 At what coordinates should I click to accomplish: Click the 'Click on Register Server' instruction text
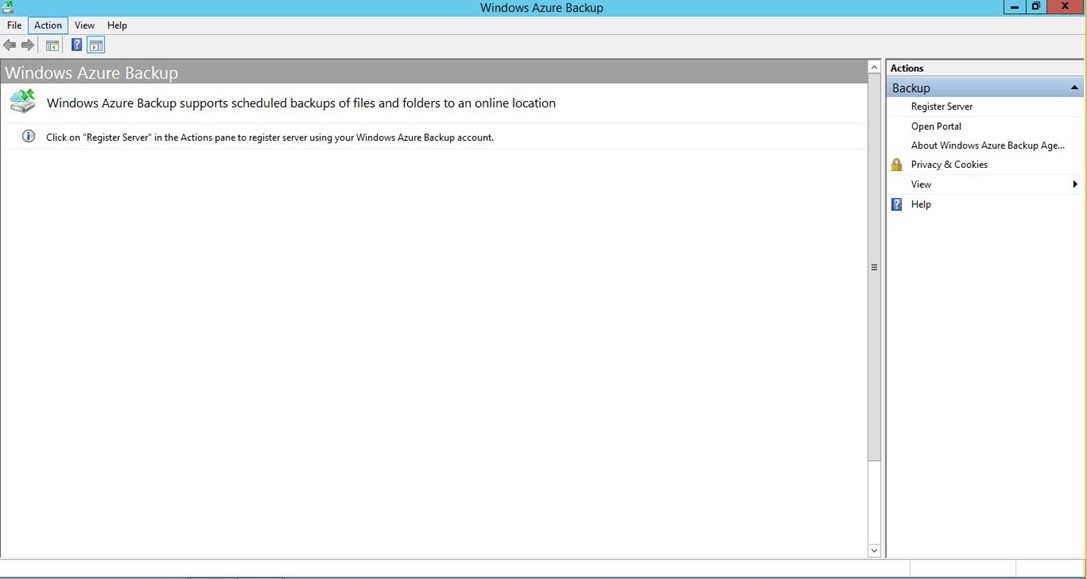click(270, 137)
